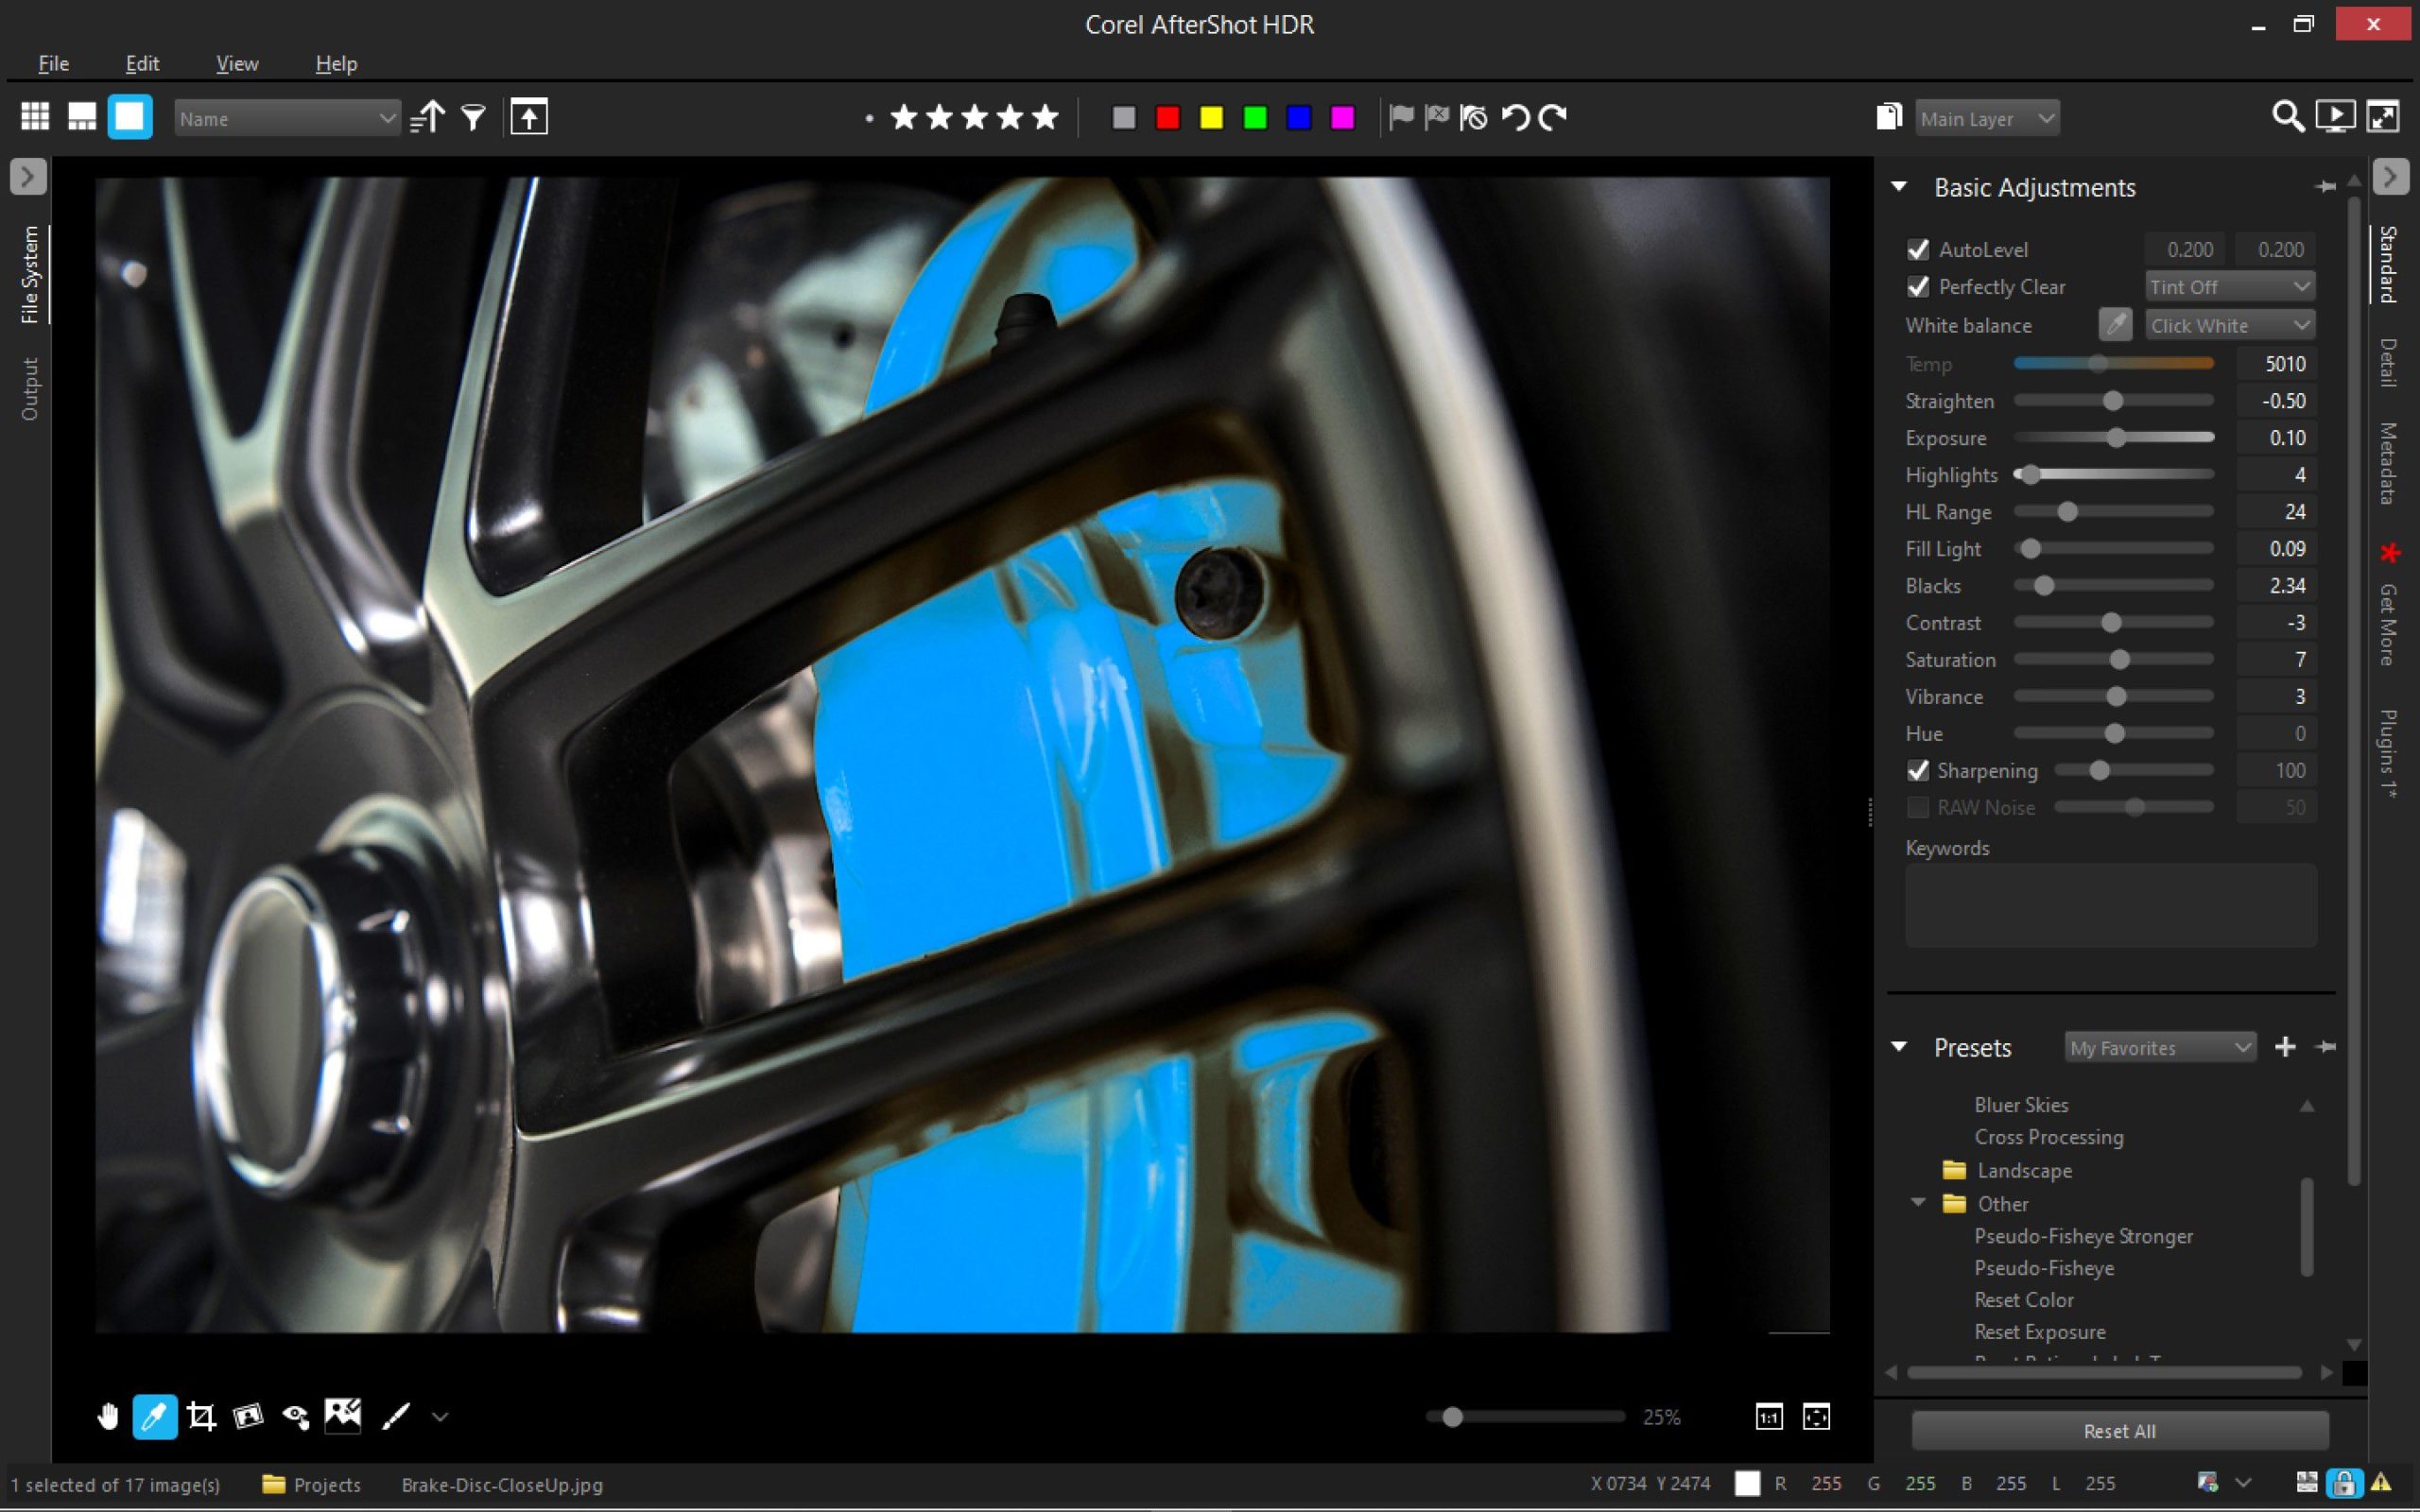The height and width of the screenshot is (1512, 2420).
Task: Uncheck Perfectly Clear
Action: pos(1919,287)
